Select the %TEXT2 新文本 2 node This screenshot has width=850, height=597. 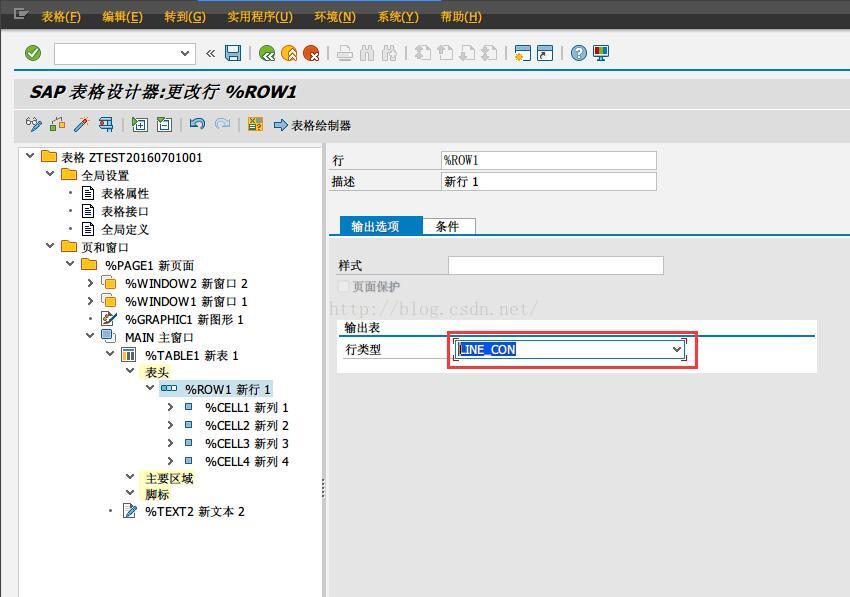click(x=194, y=511)
